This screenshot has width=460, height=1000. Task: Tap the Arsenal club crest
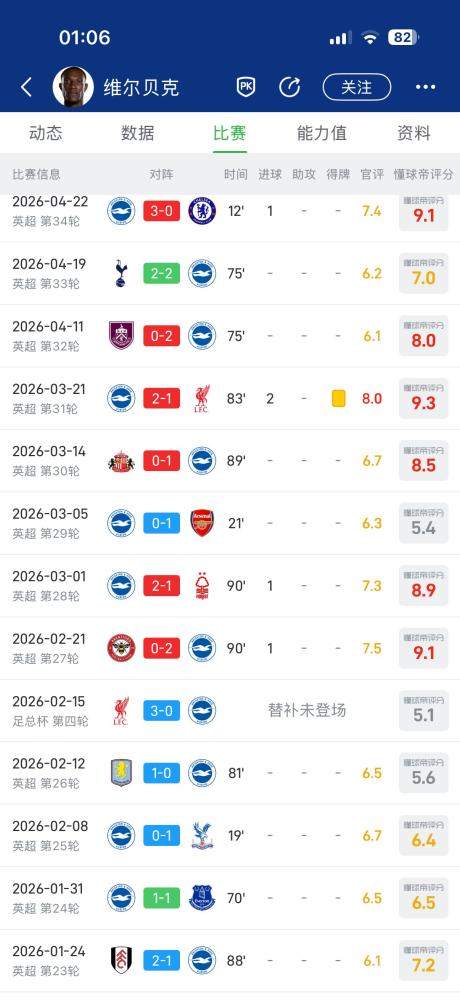(x=202, y=523)
